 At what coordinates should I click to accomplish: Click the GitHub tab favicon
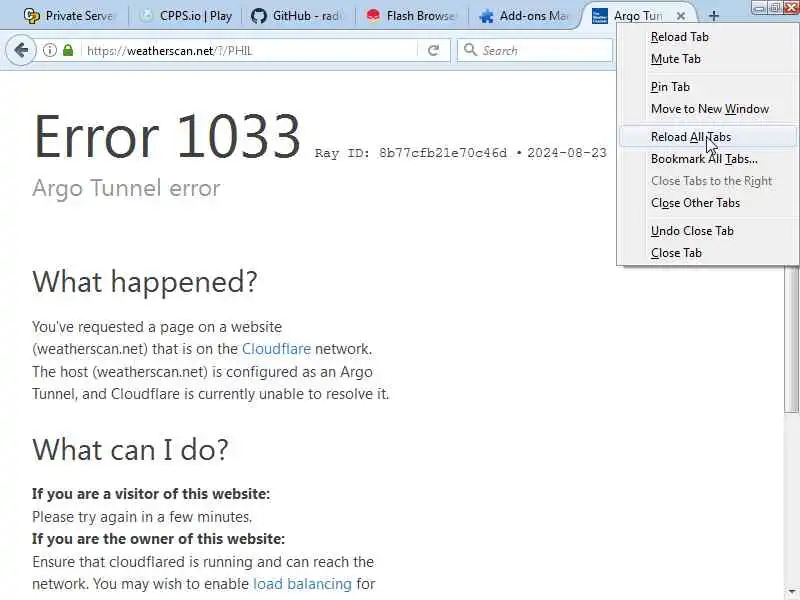259,16
